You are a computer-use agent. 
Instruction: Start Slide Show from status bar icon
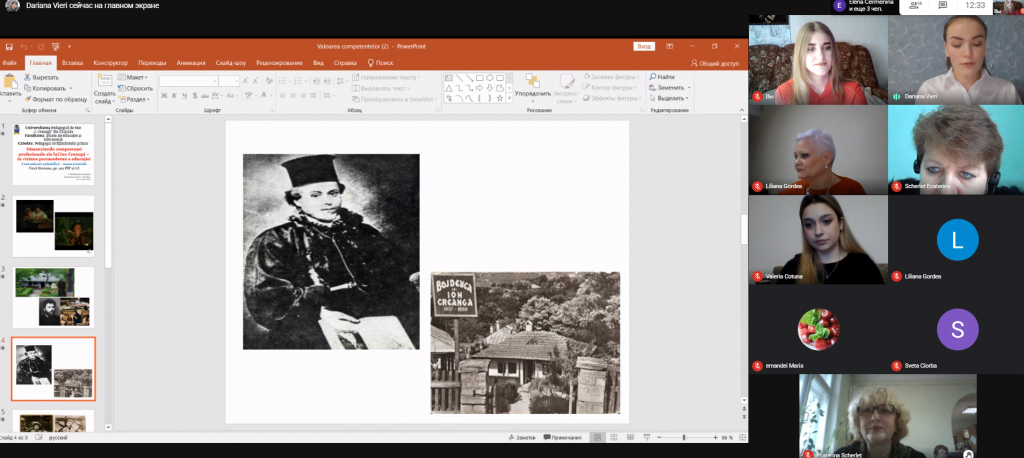[x=647, y=437]
